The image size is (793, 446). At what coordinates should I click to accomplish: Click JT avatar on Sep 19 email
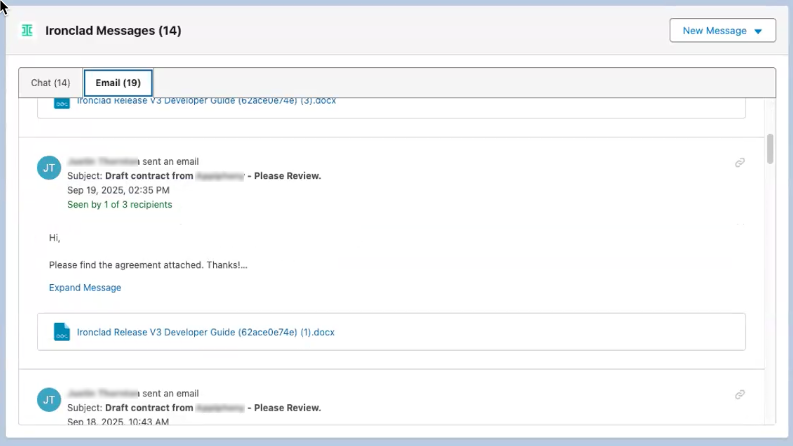point(49,168)
